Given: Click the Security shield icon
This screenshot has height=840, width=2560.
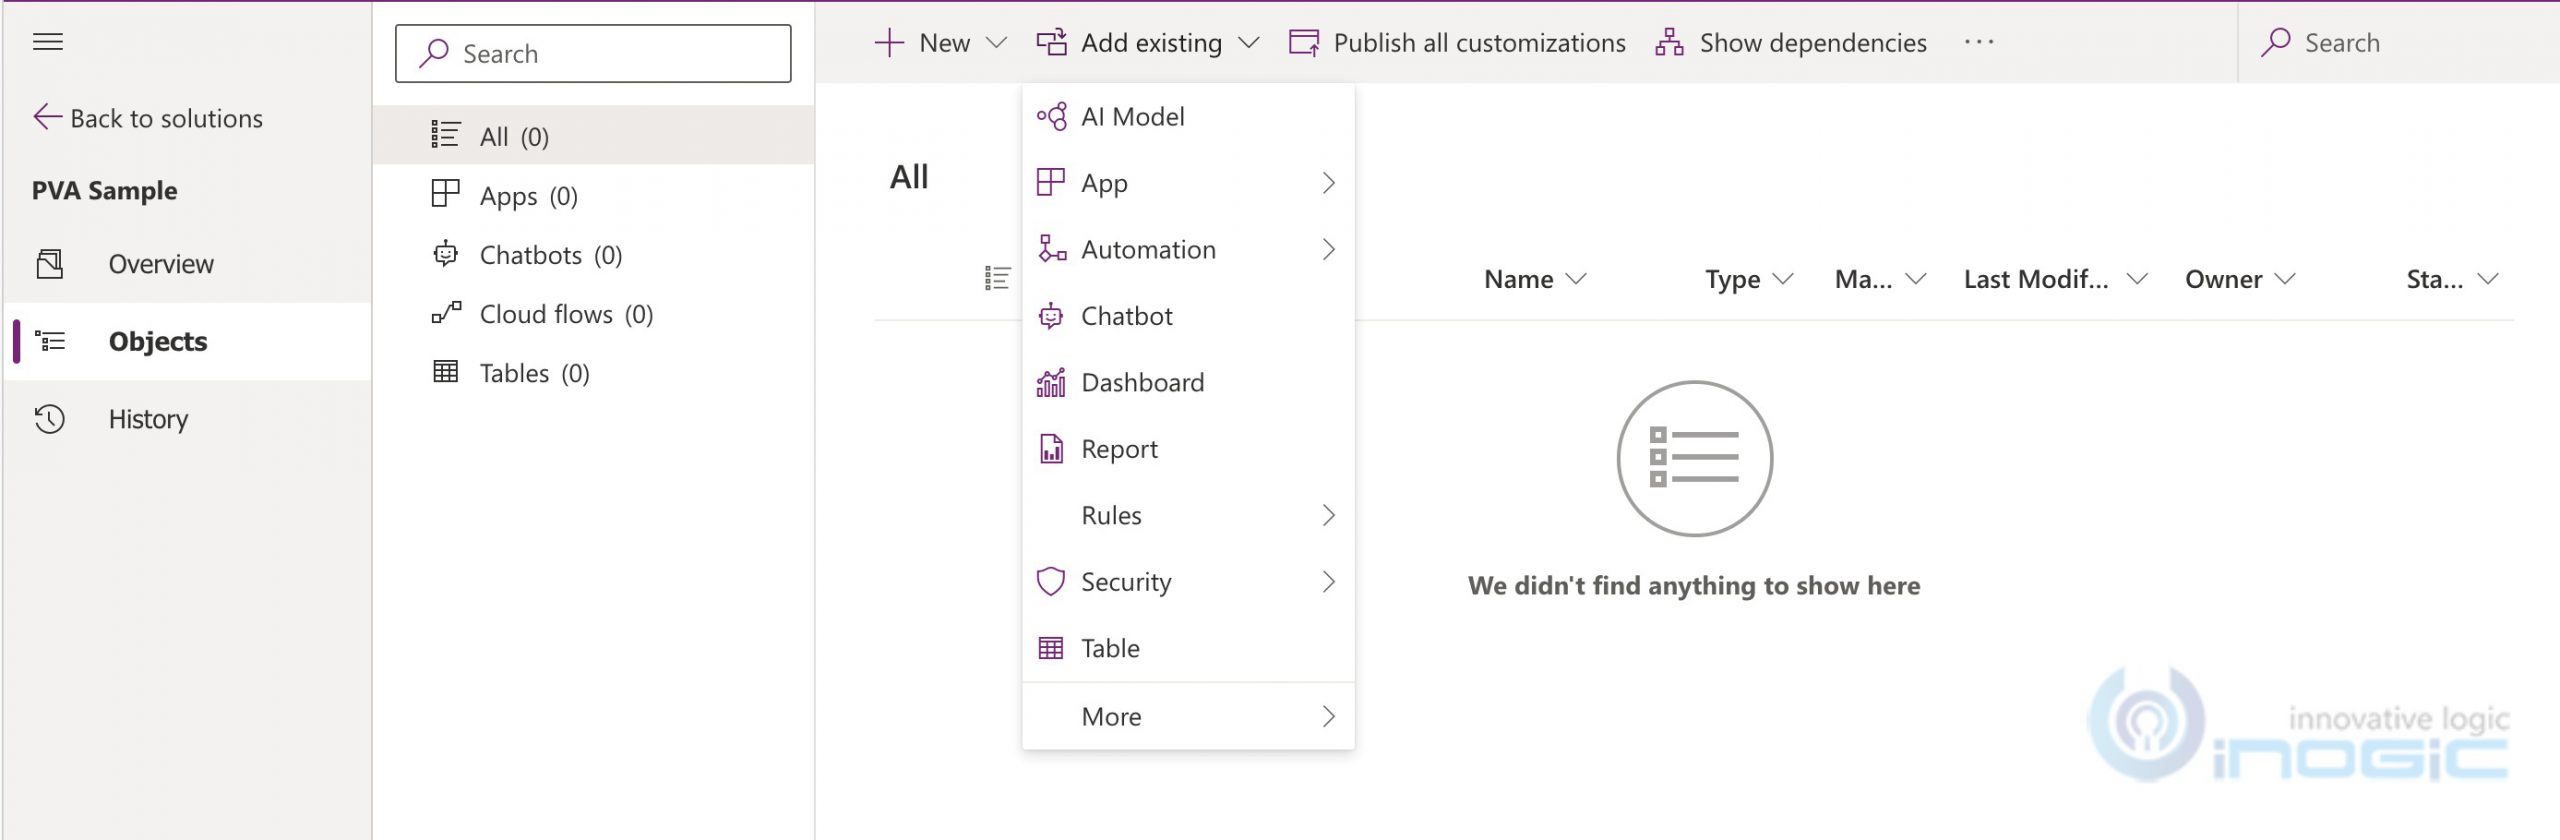Looking at the screenshot, I should pyautogui.click(x=1051, y=581).
